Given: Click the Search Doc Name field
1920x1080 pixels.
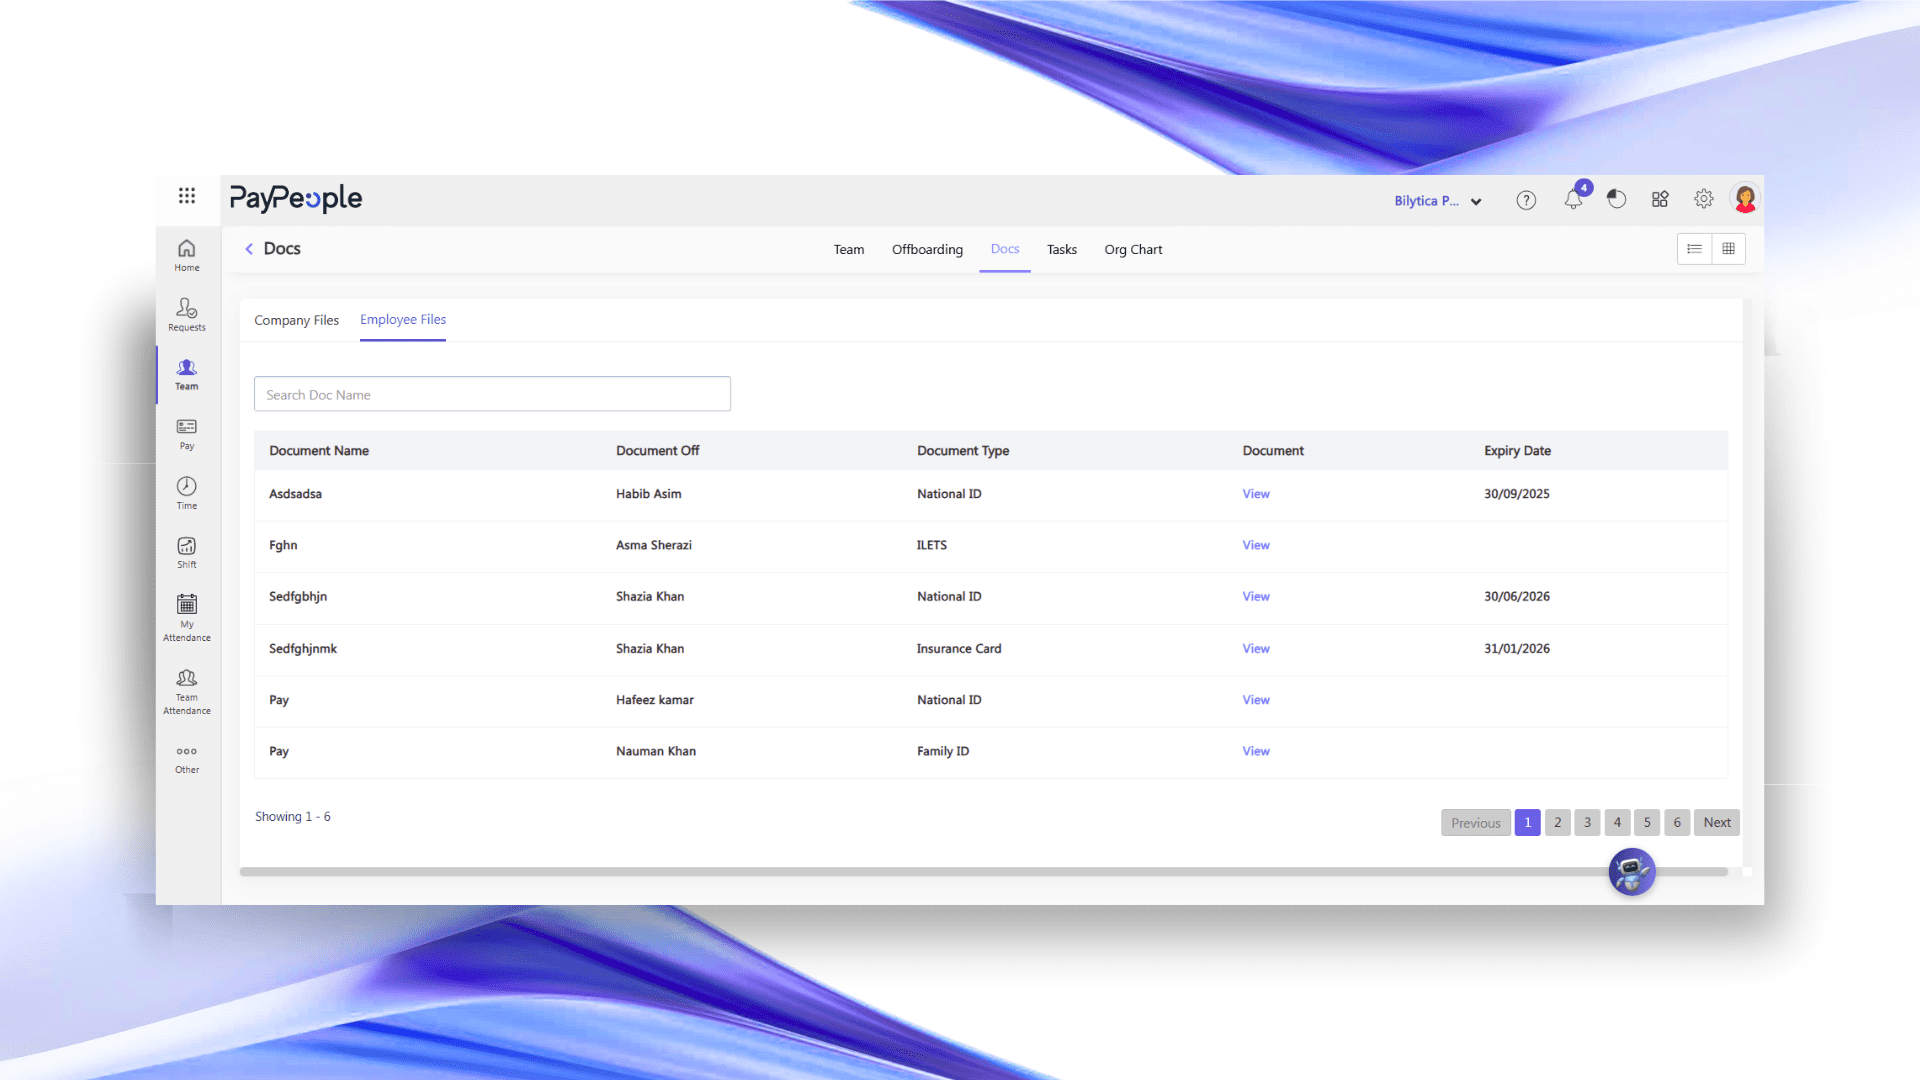Looking at the screenshot, I should click(492, 395).
